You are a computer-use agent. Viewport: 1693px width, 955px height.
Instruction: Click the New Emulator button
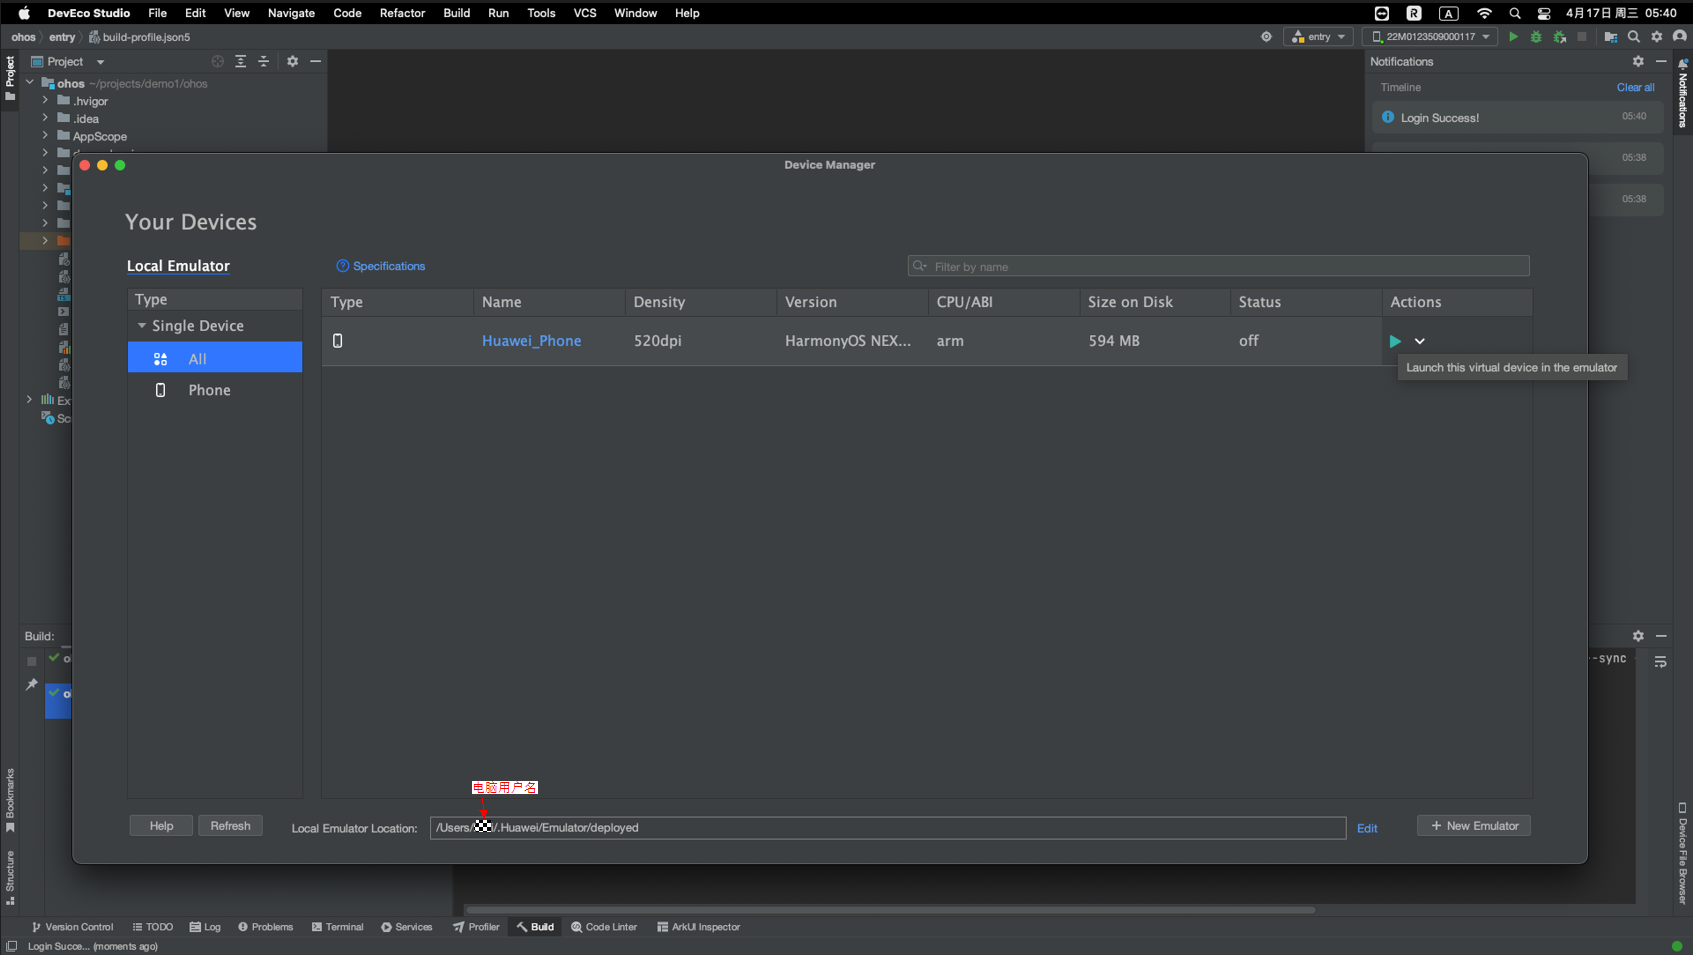1473,826
